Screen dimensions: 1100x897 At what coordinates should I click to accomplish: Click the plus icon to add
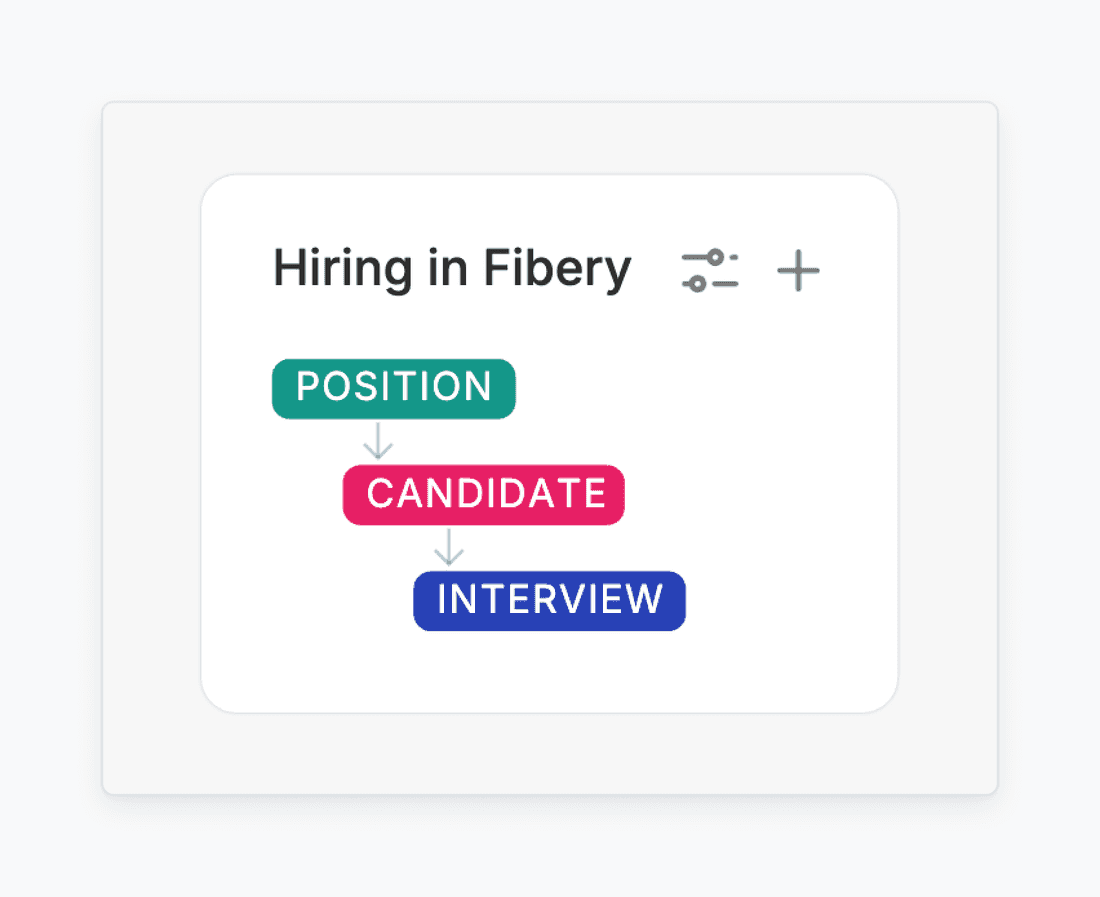coord(798,271)
